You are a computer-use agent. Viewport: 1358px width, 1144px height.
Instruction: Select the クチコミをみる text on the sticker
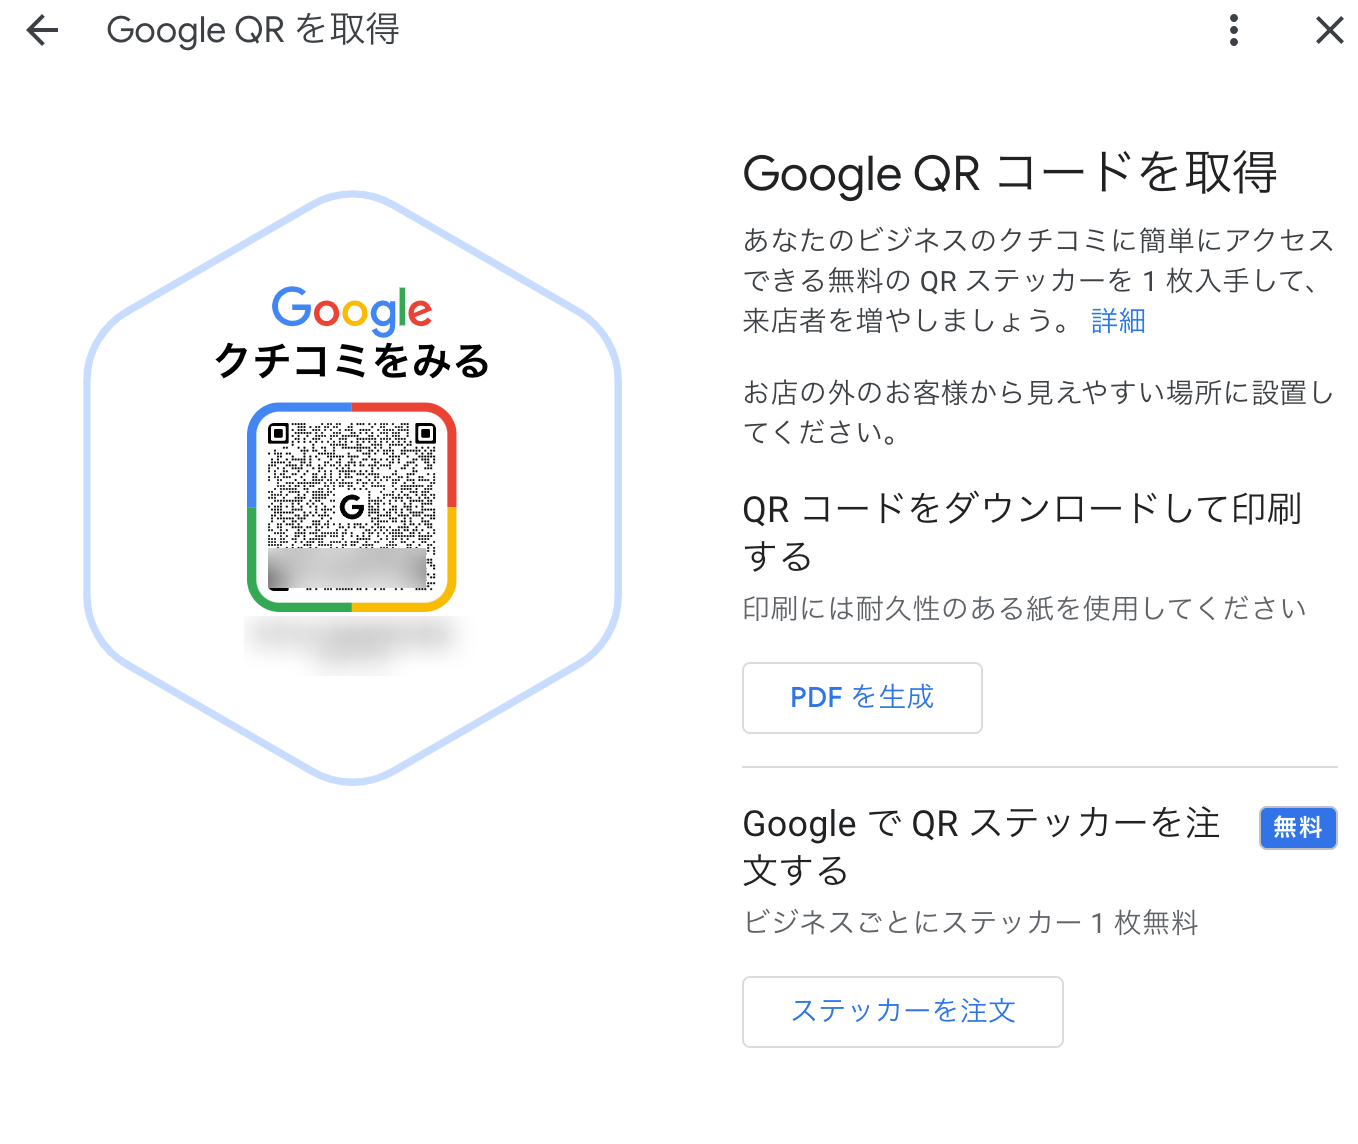point(352,360)
